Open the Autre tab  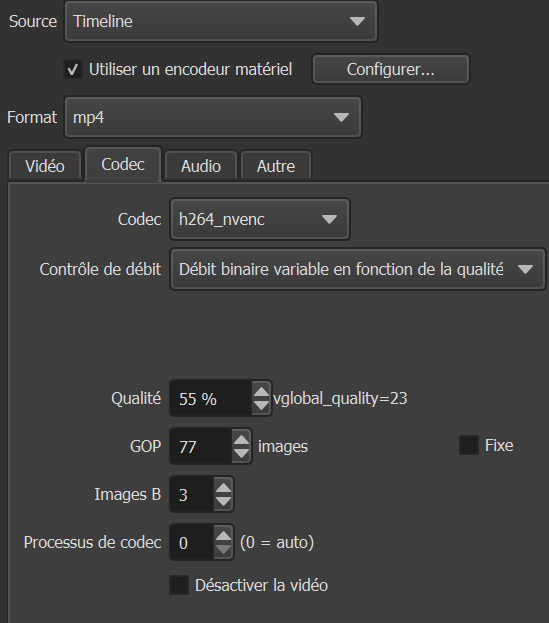[x=276, y=166]
